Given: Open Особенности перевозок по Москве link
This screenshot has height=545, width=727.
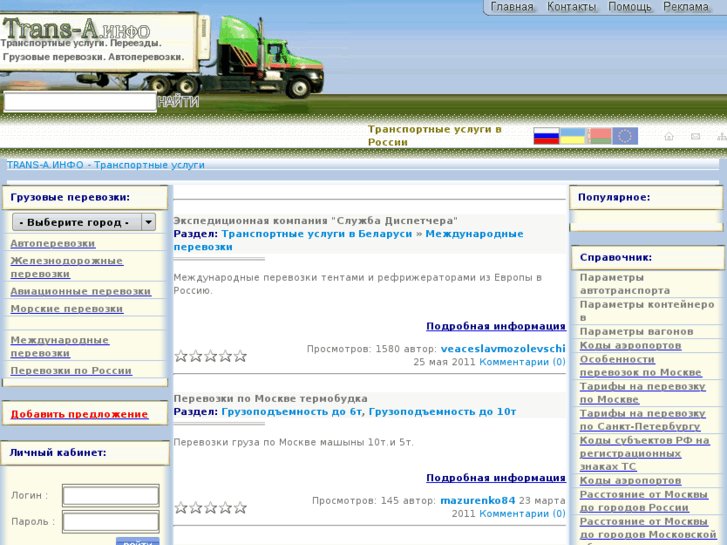Looking at the screenshot, I should coord(641,366).
